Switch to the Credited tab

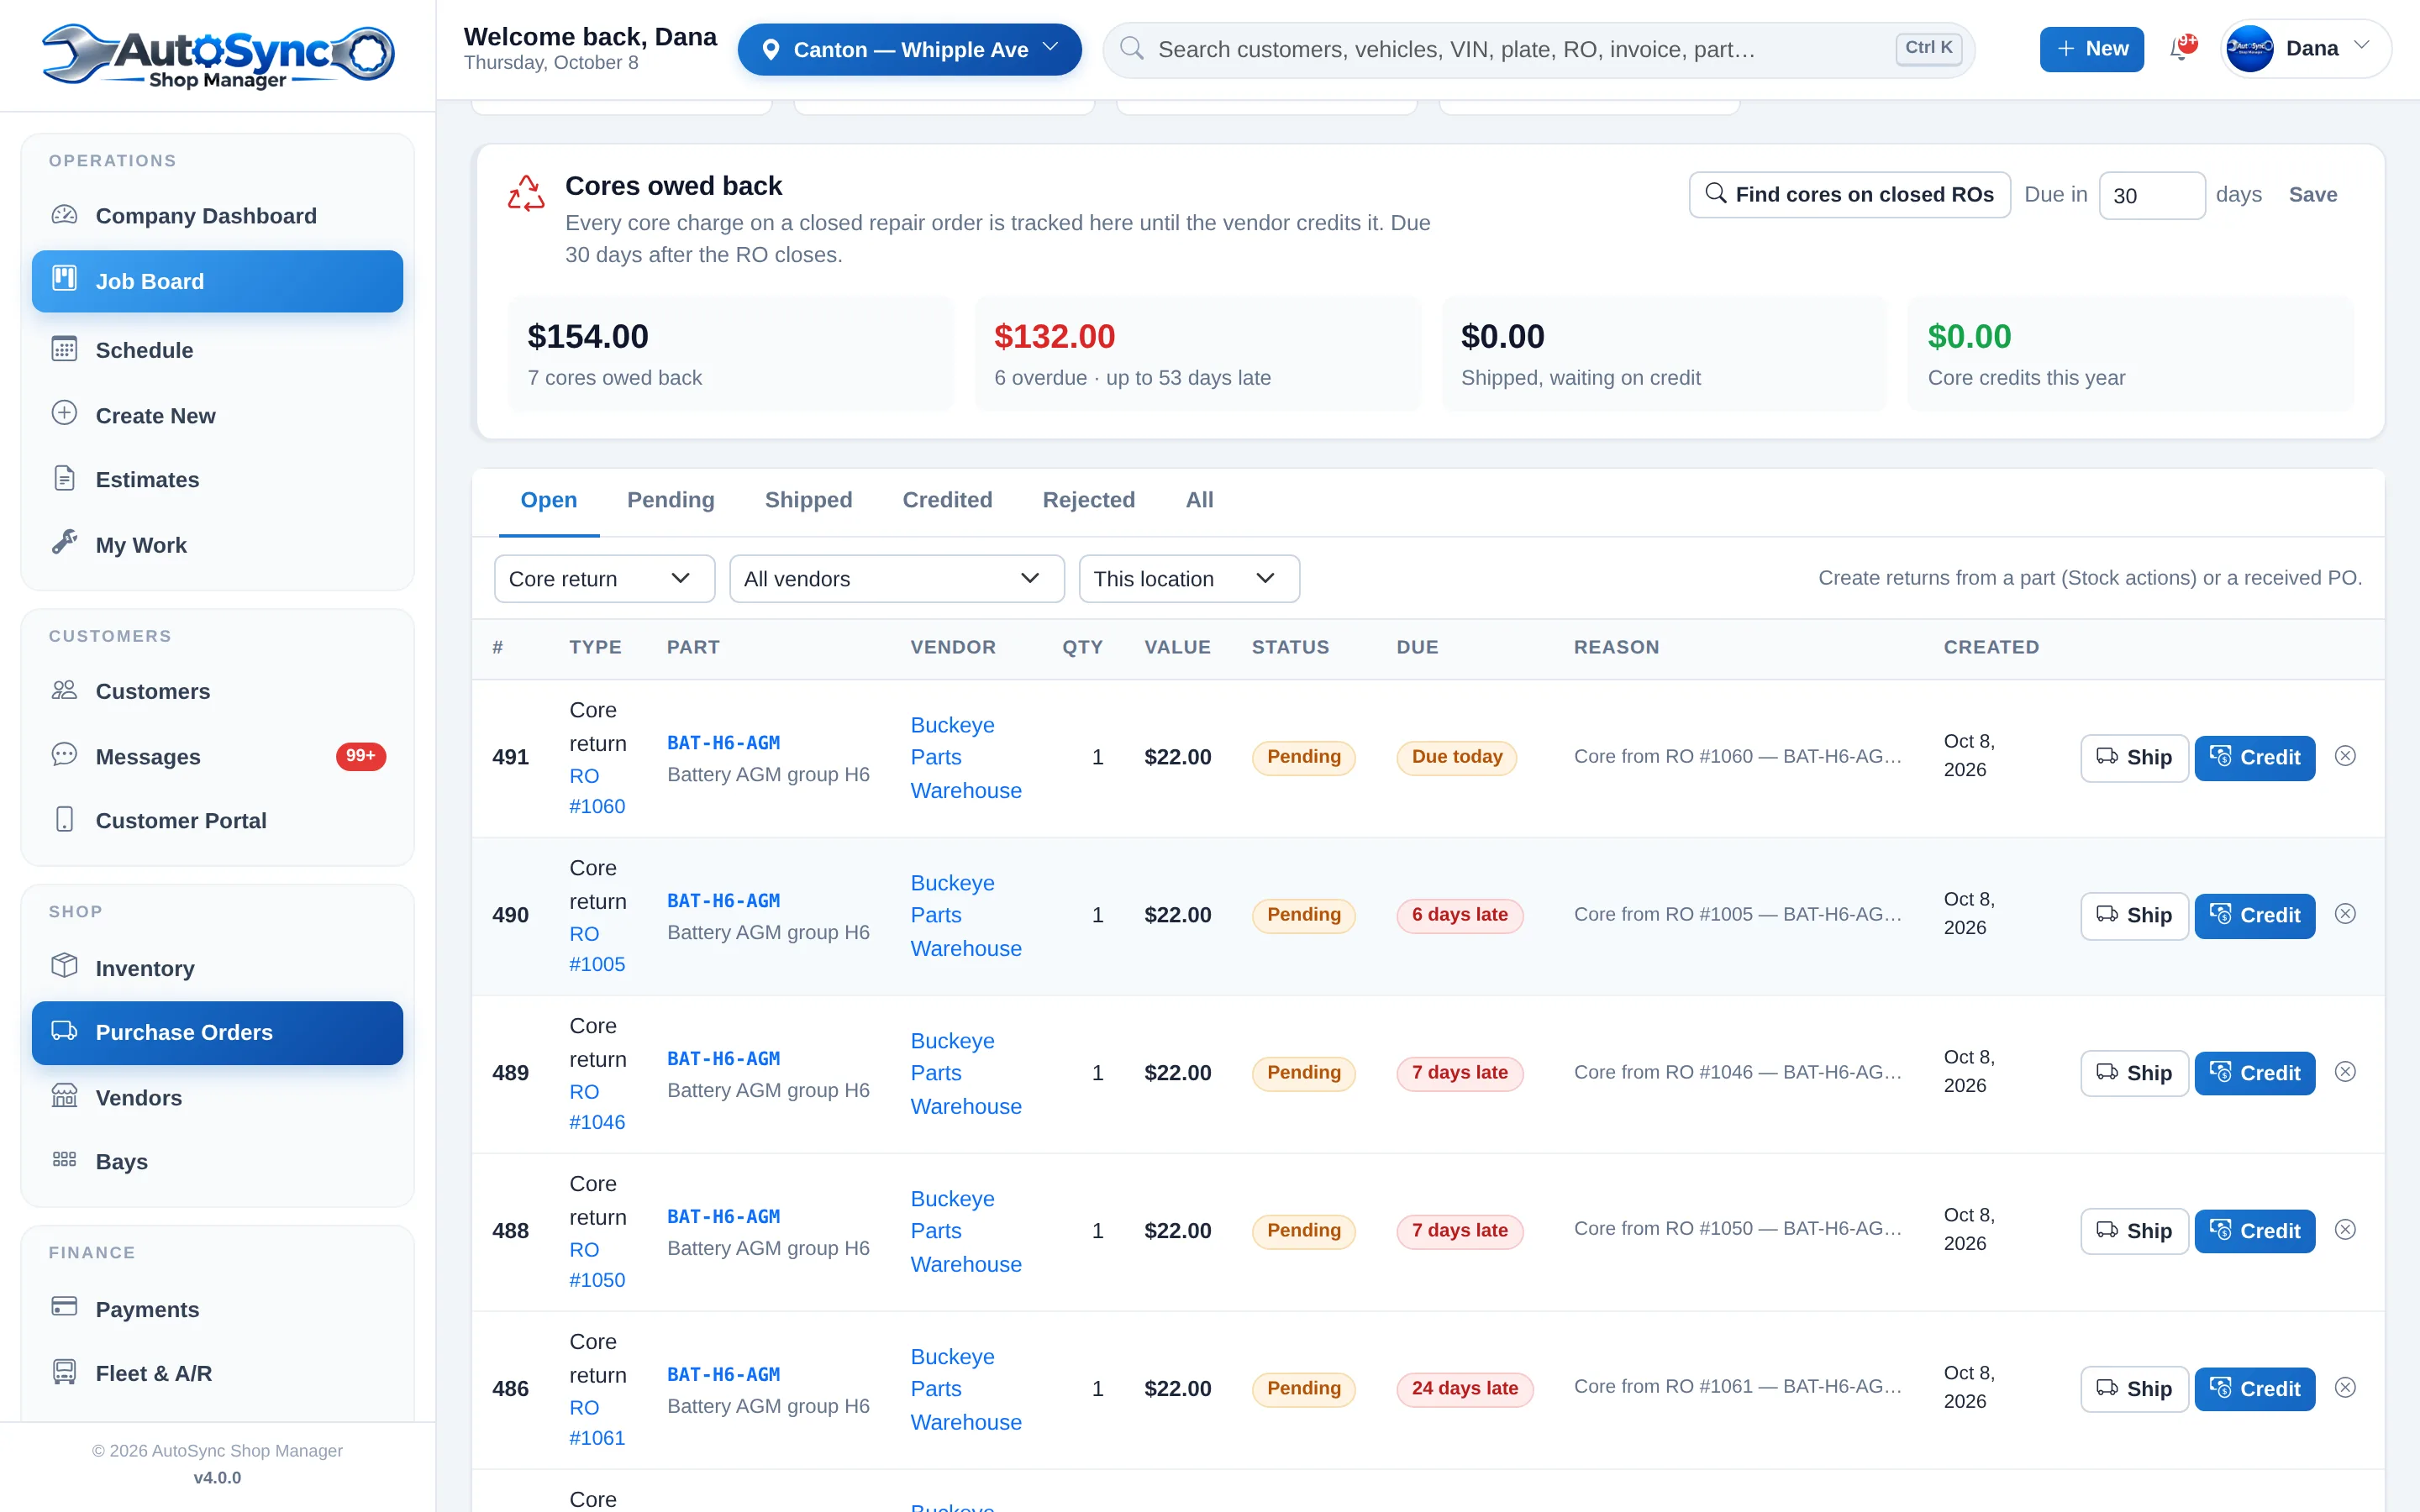pos(947,500)
